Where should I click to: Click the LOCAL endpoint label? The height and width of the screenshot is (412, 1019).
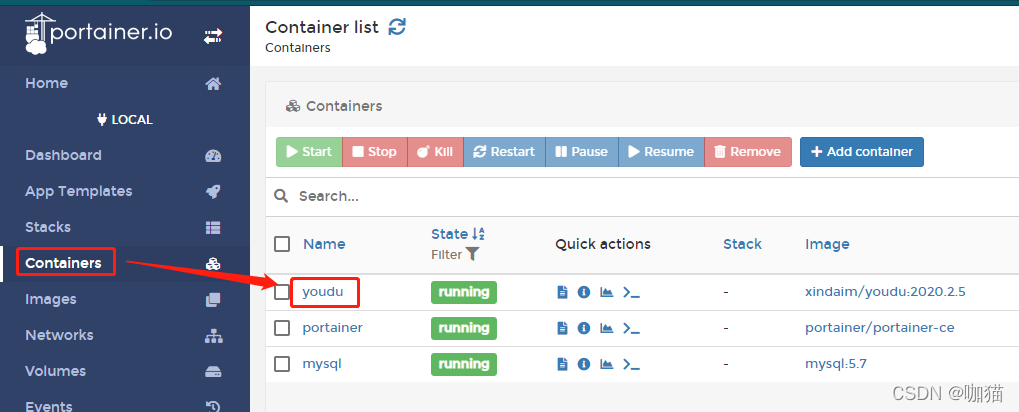click(x=125, y=120)
